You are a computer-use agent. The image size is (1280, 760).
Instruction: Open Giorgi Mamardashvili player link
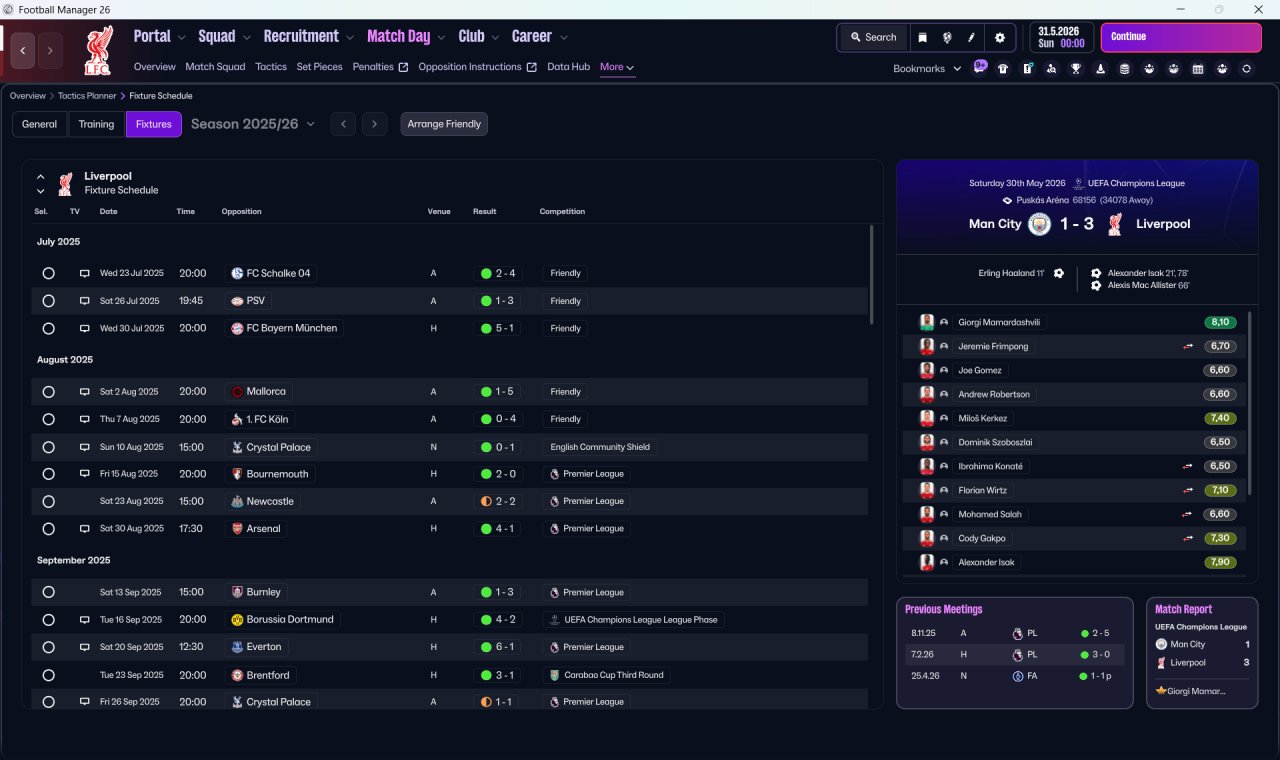(x=999, y=322)
